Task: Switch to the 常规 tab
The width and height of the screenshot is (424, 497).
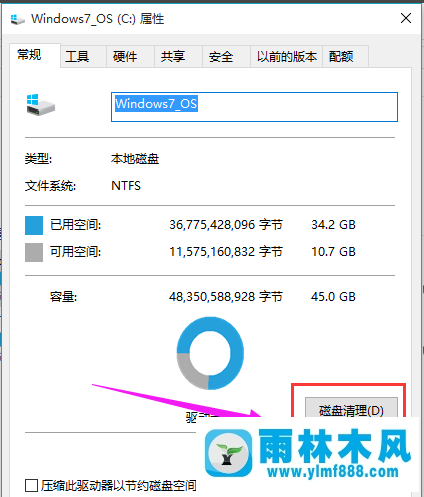Action: (x=35, y=55)
